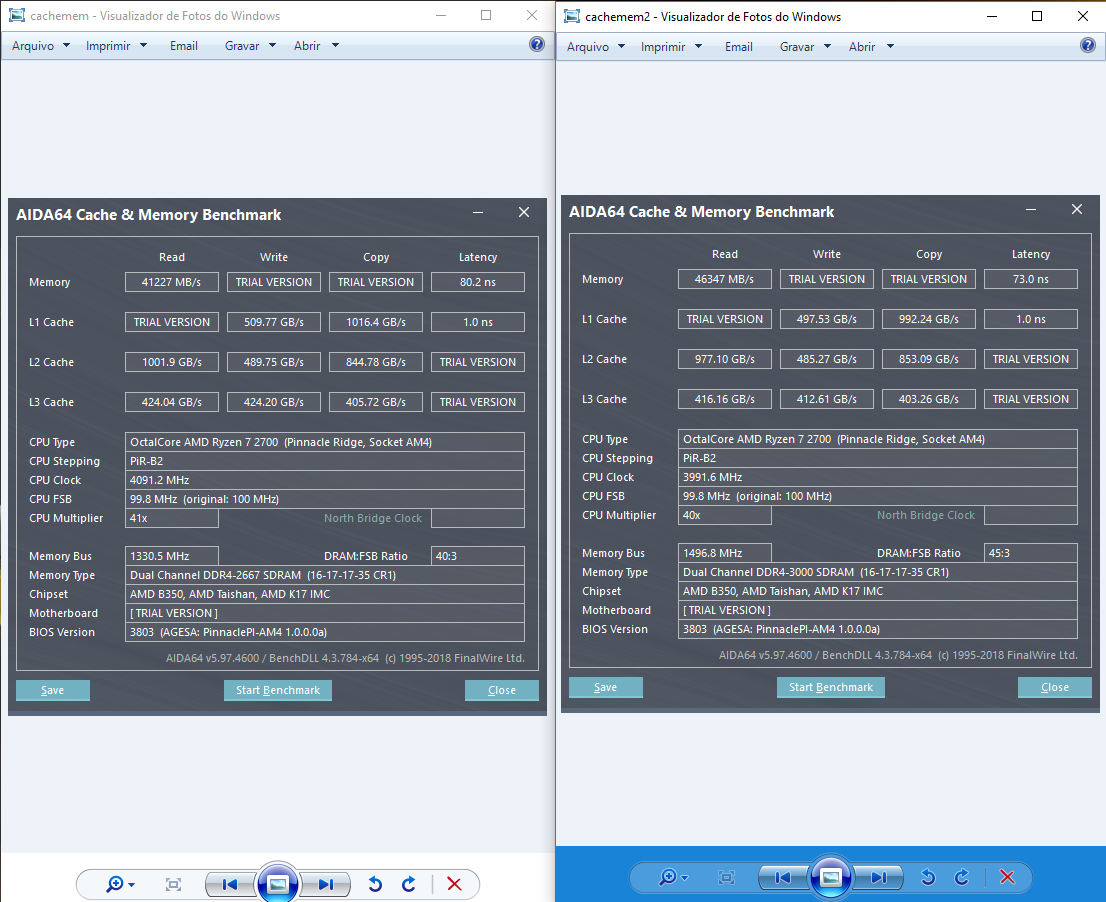This screenshot has height=902, width=1106.
Task: Delete photo with red X in cachemem2
Action: tap(1007, 877)
